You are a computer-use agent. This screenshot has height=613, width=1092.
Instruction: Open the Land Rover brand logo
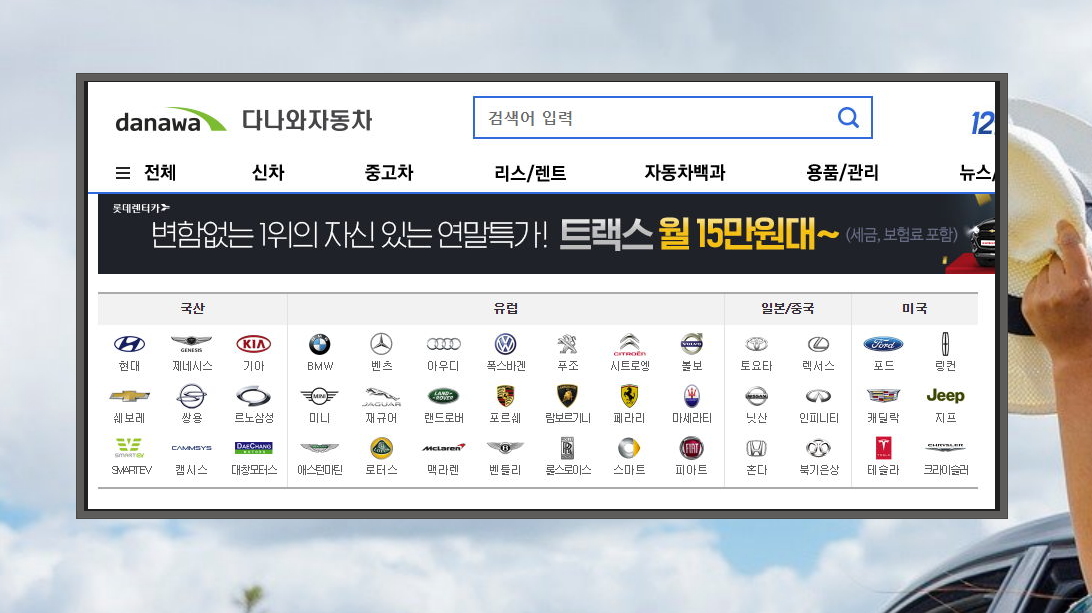click(444, 396)
